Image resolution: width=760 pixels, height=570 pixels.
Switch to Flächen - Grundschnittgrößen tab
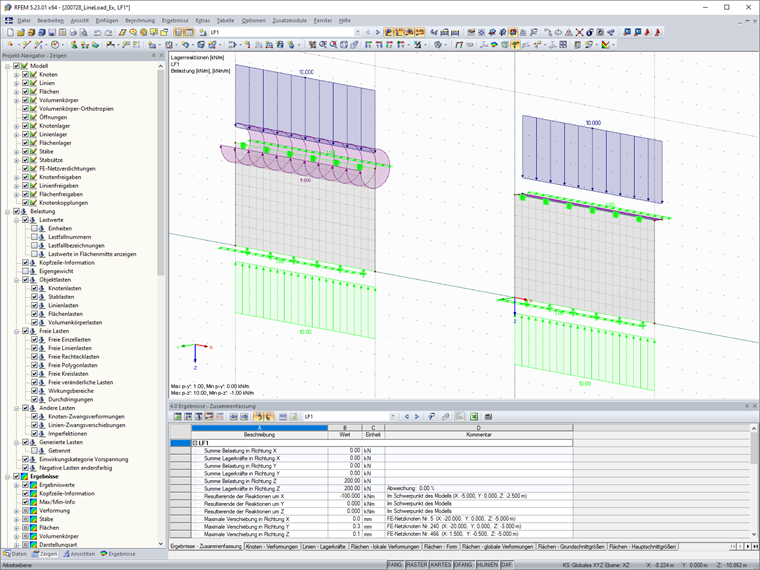tap(571, 547)
